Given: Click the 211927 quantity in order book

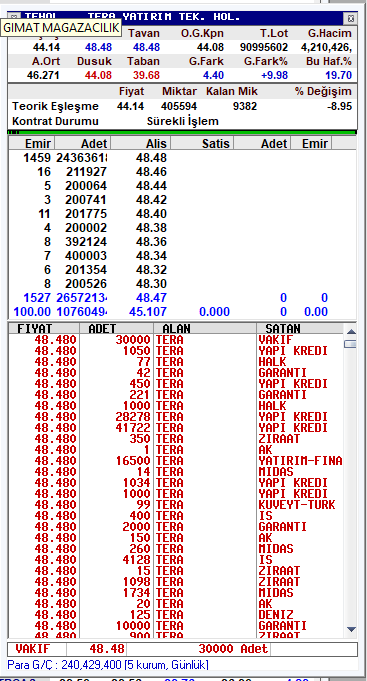Looking at the screenshot, I should pos(86,172).
